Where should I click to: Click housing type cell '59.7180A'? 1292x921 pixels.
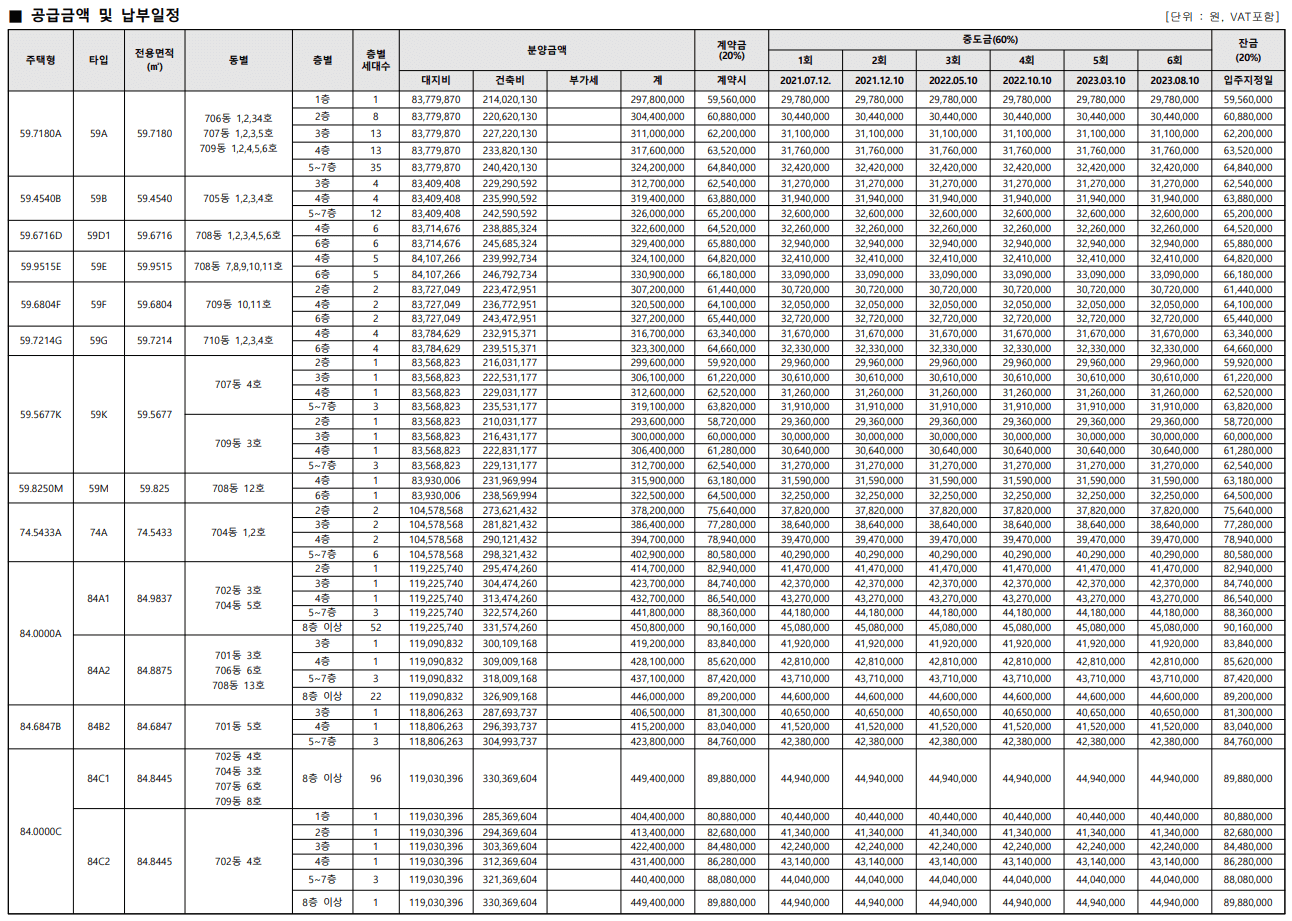pos(41,133)
